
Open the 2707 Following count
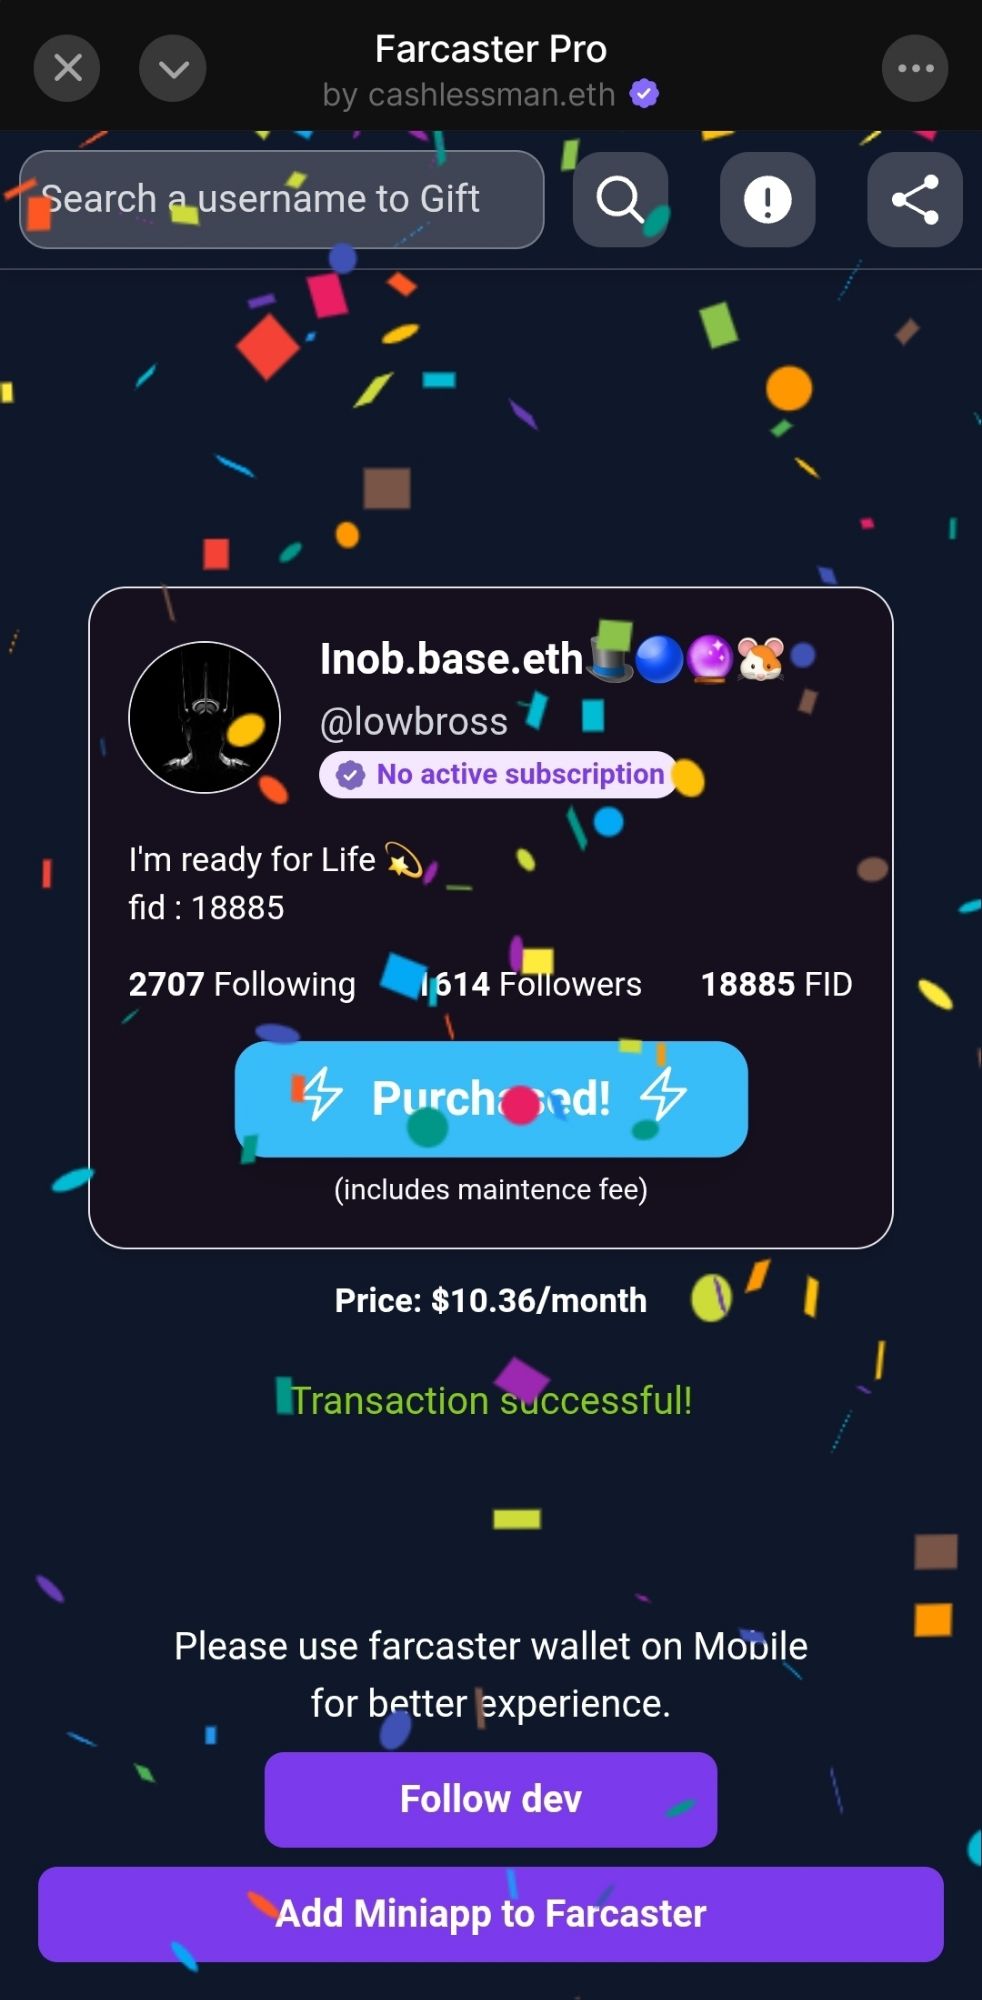pyautogui.click(x=242, y=984)
